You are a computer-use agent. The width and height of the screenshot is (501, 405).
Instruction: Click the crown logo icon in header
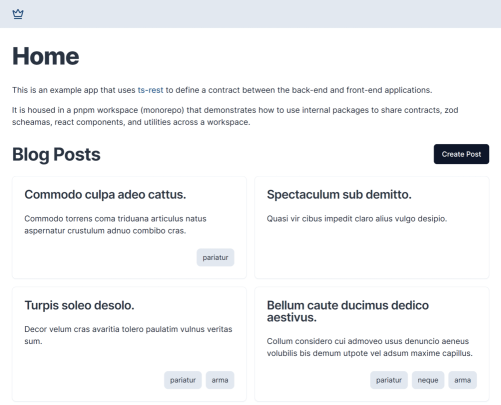[x=18, y=14]
